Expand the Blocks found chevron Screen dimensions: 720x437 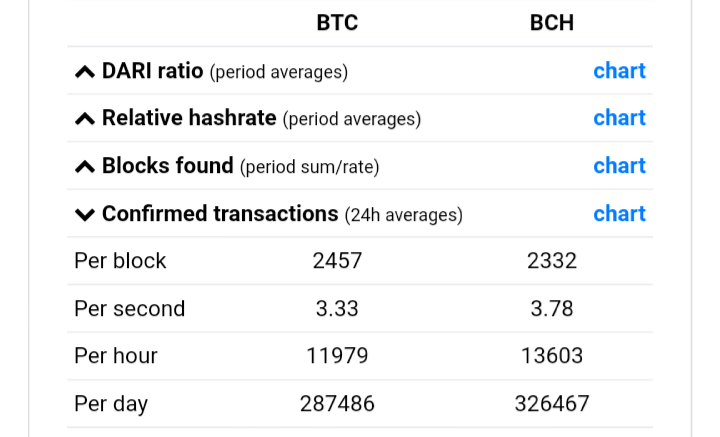pos(85,167)
